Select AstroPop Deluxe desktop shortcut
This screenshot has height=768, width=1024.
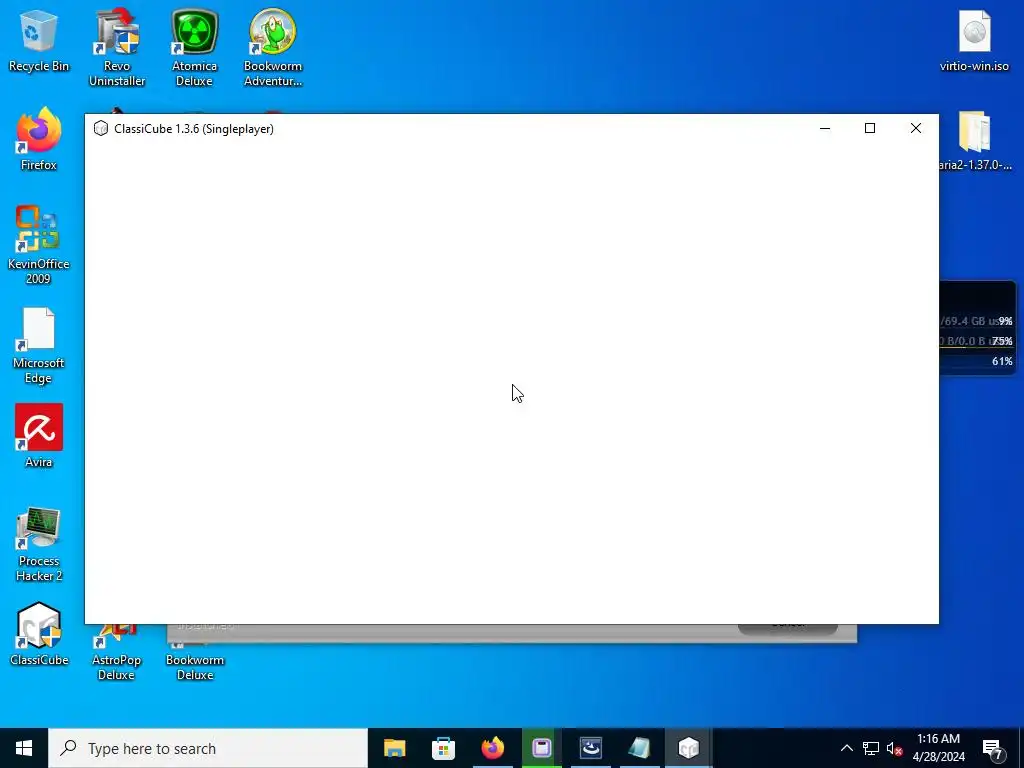coord(116,653)
